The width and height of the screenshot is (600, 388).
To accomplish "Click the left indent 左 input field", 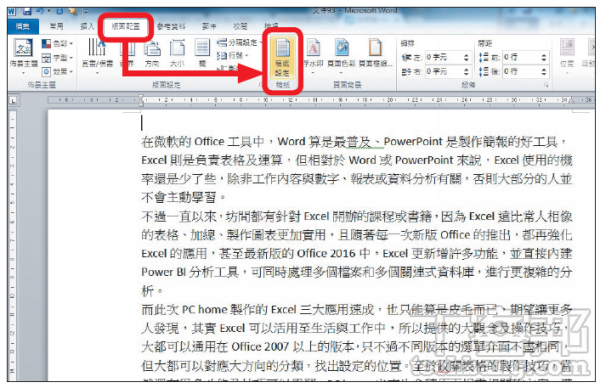I will [x=443, y=57].
